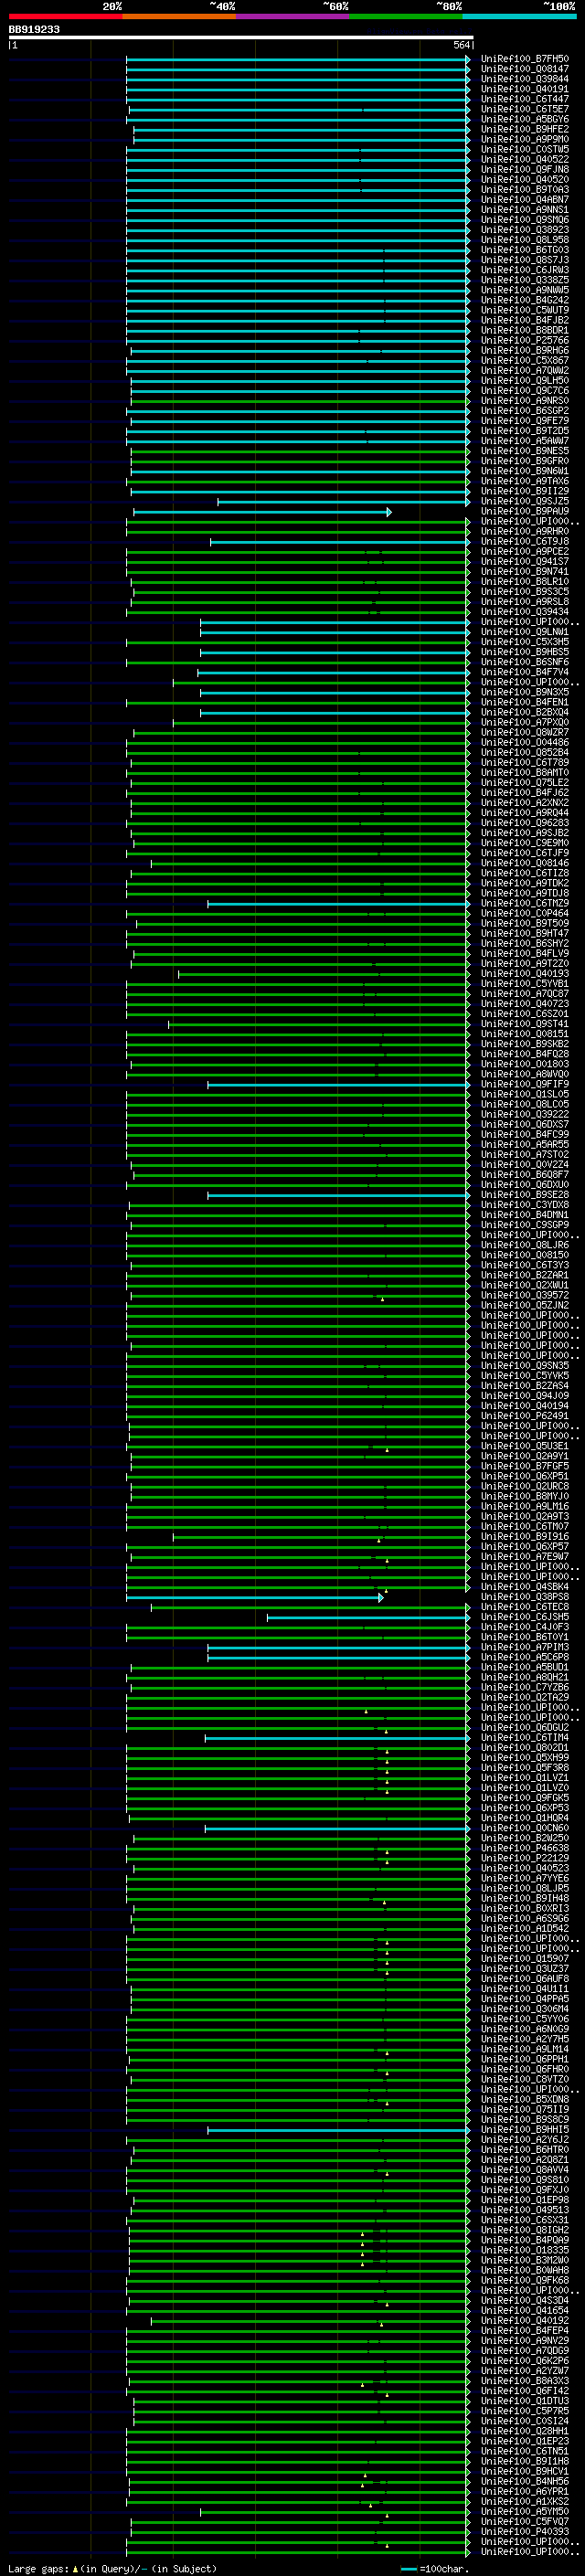Select the UniRef100_Q9LH50 label

[x=525, y=381]
